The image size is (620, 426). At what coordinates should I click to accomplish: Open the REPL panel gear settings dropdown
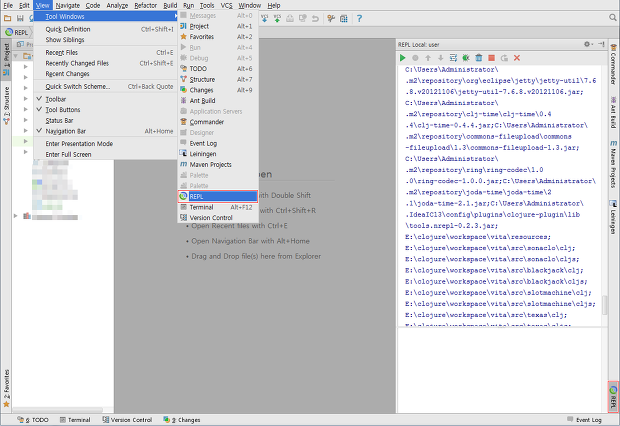588,44
